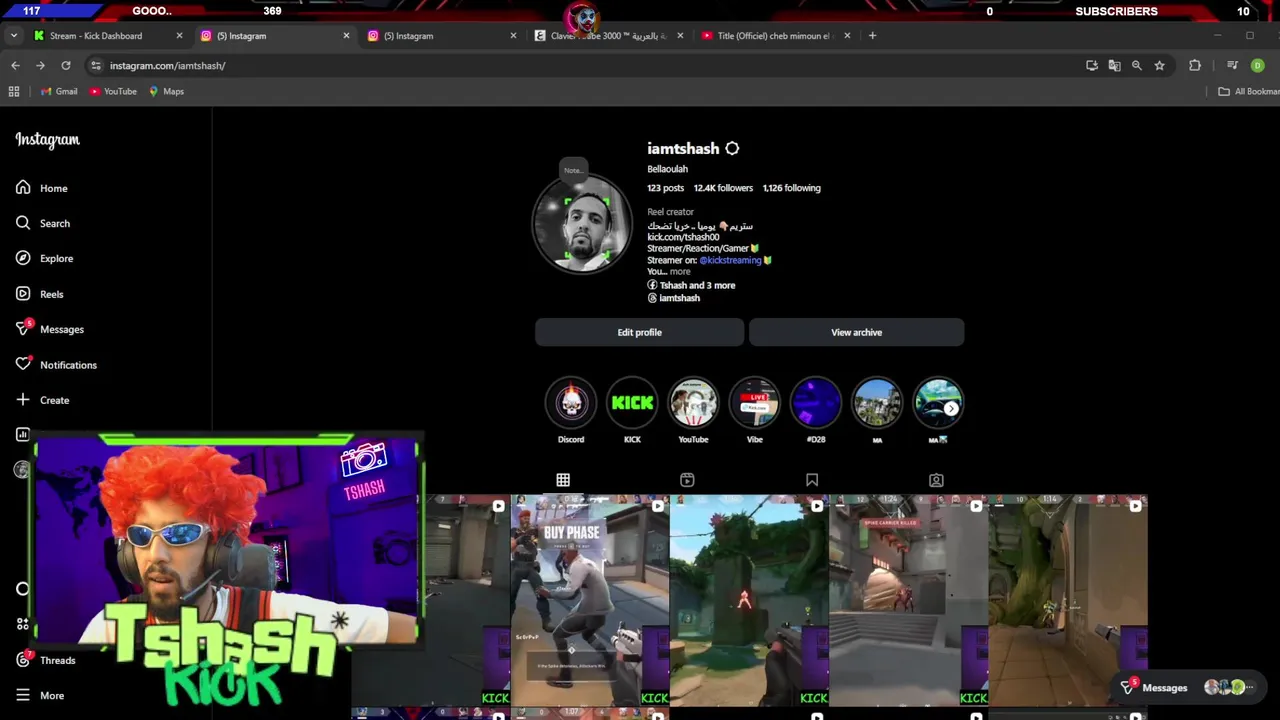This screenshot has width=1280, height=720.
Task: View the 12.4K followers list
Action: pyautogui.click(x=723, y=188)
